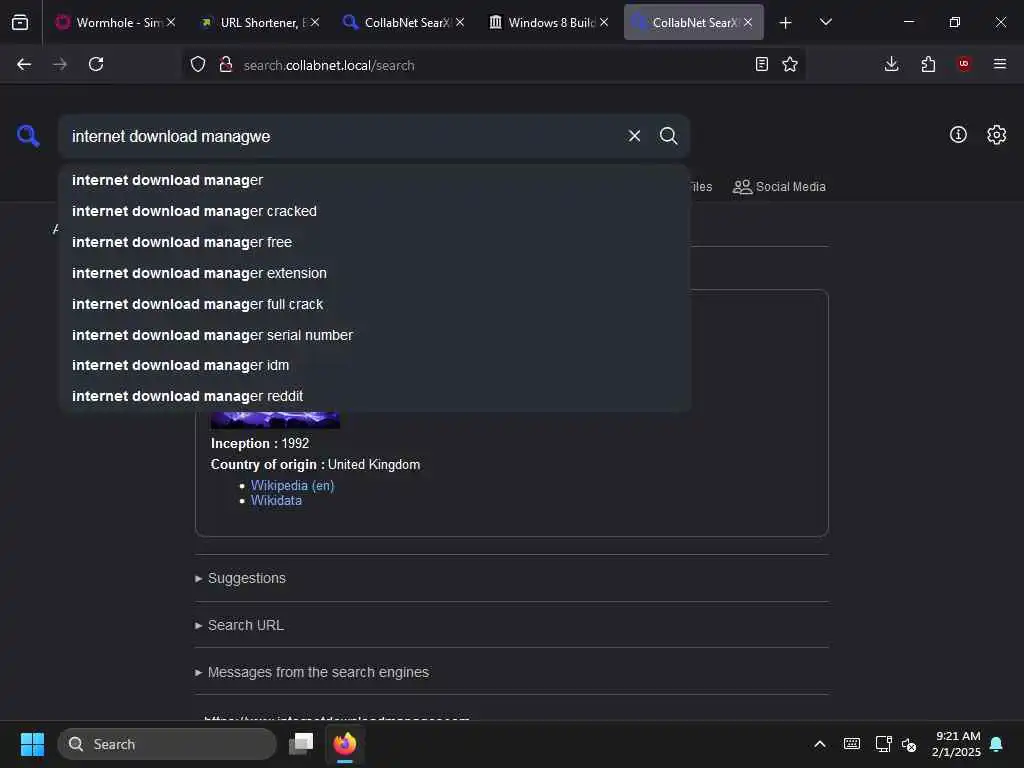The height and width of the screenshot is (768, 1024).
Task: Click the muted volume tray icon
Action: coord(908,744)
